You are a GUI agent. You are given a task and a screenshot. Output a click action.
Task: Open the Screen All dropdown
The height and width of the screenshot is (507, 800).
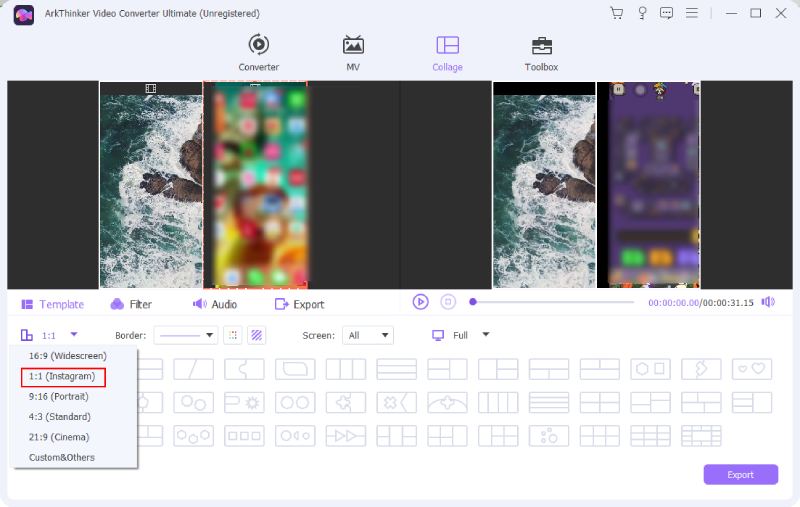point(368,335)
